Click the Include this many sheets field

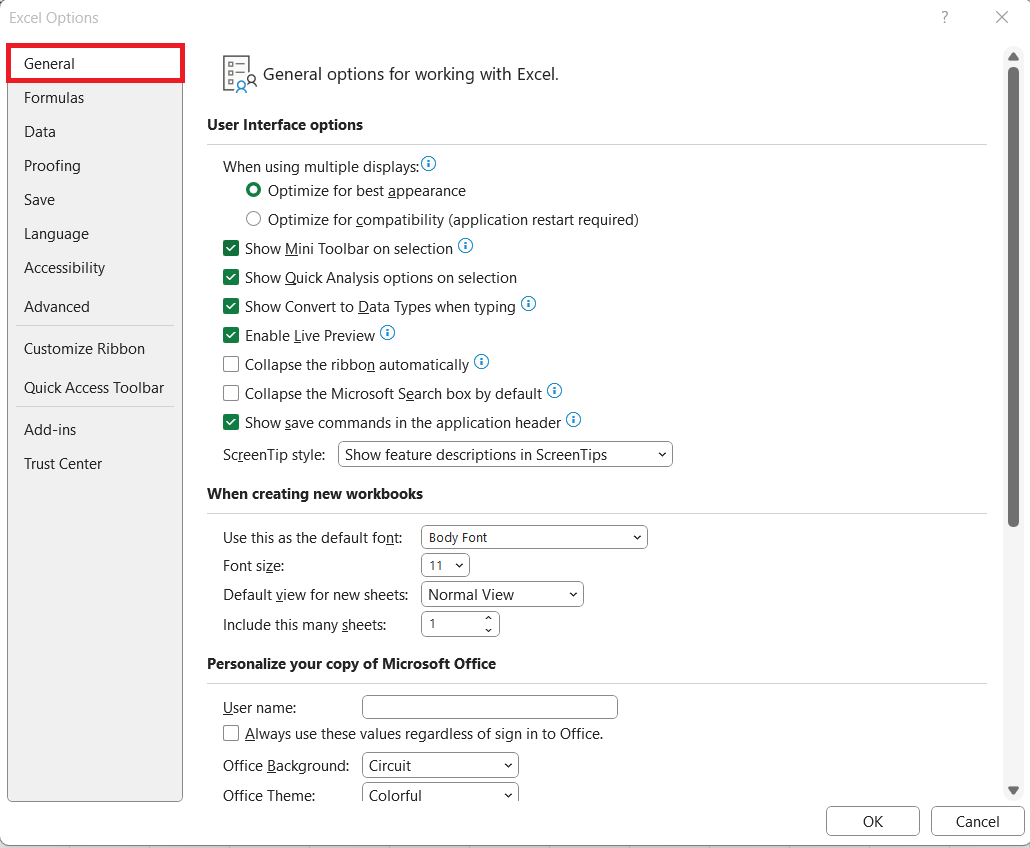pos(460,624)
